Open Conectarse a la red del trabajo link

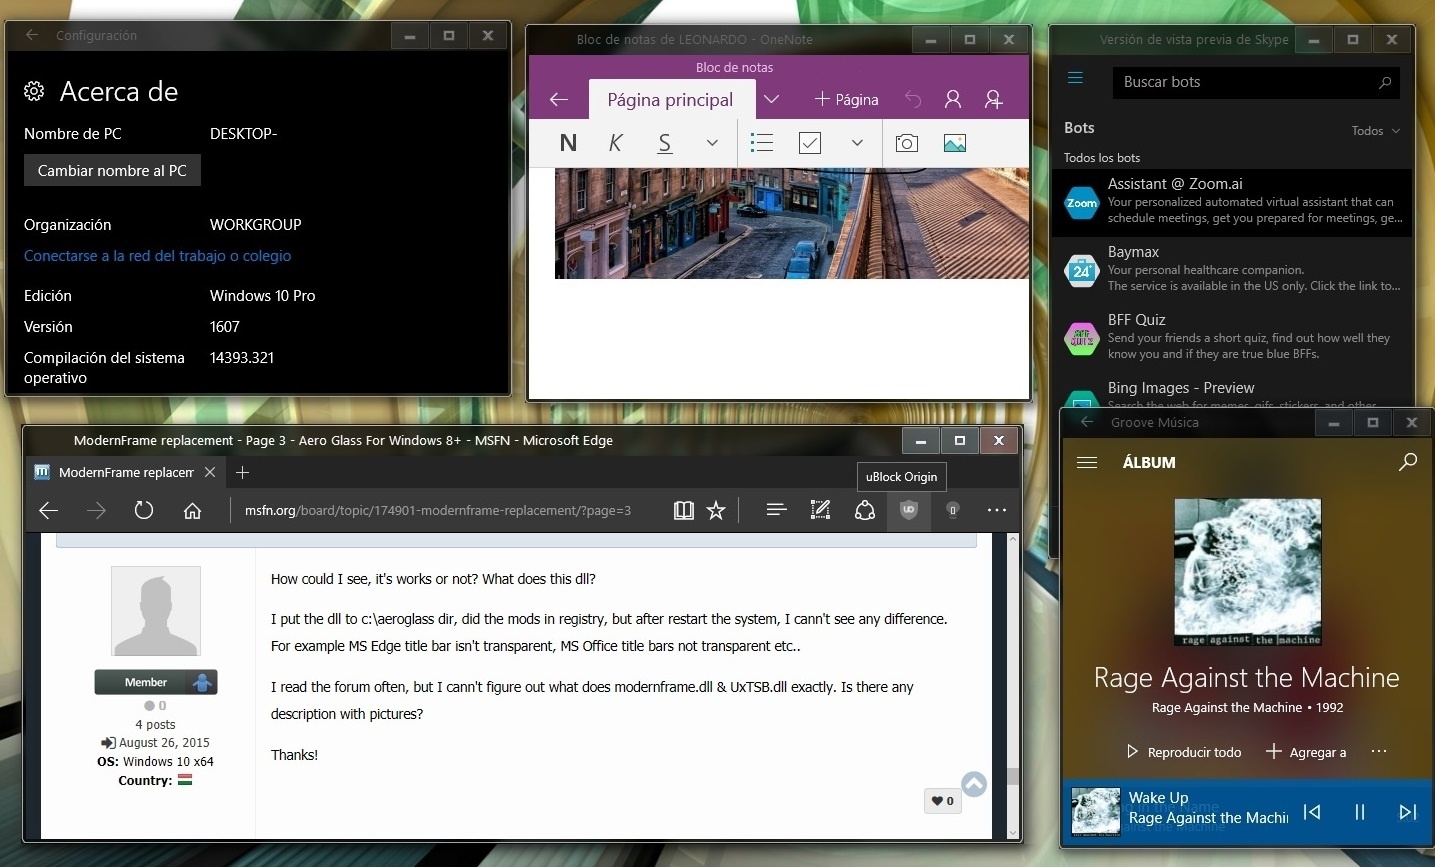158,256
